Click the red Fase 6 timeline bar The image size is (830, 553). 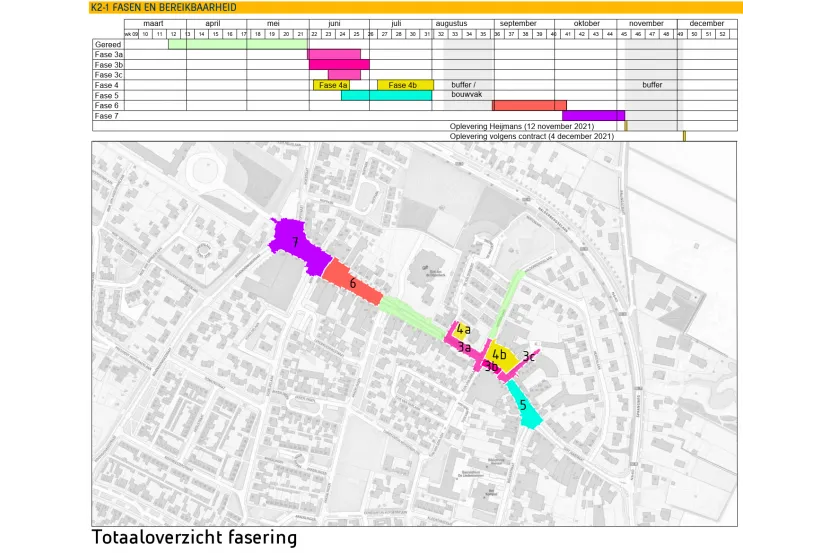click(529, 105)
